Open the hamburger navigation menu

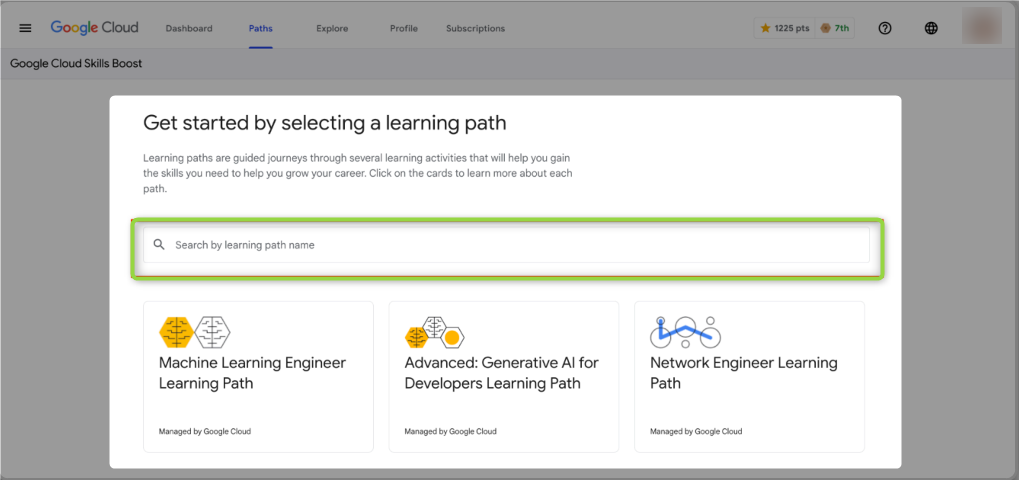25,29
